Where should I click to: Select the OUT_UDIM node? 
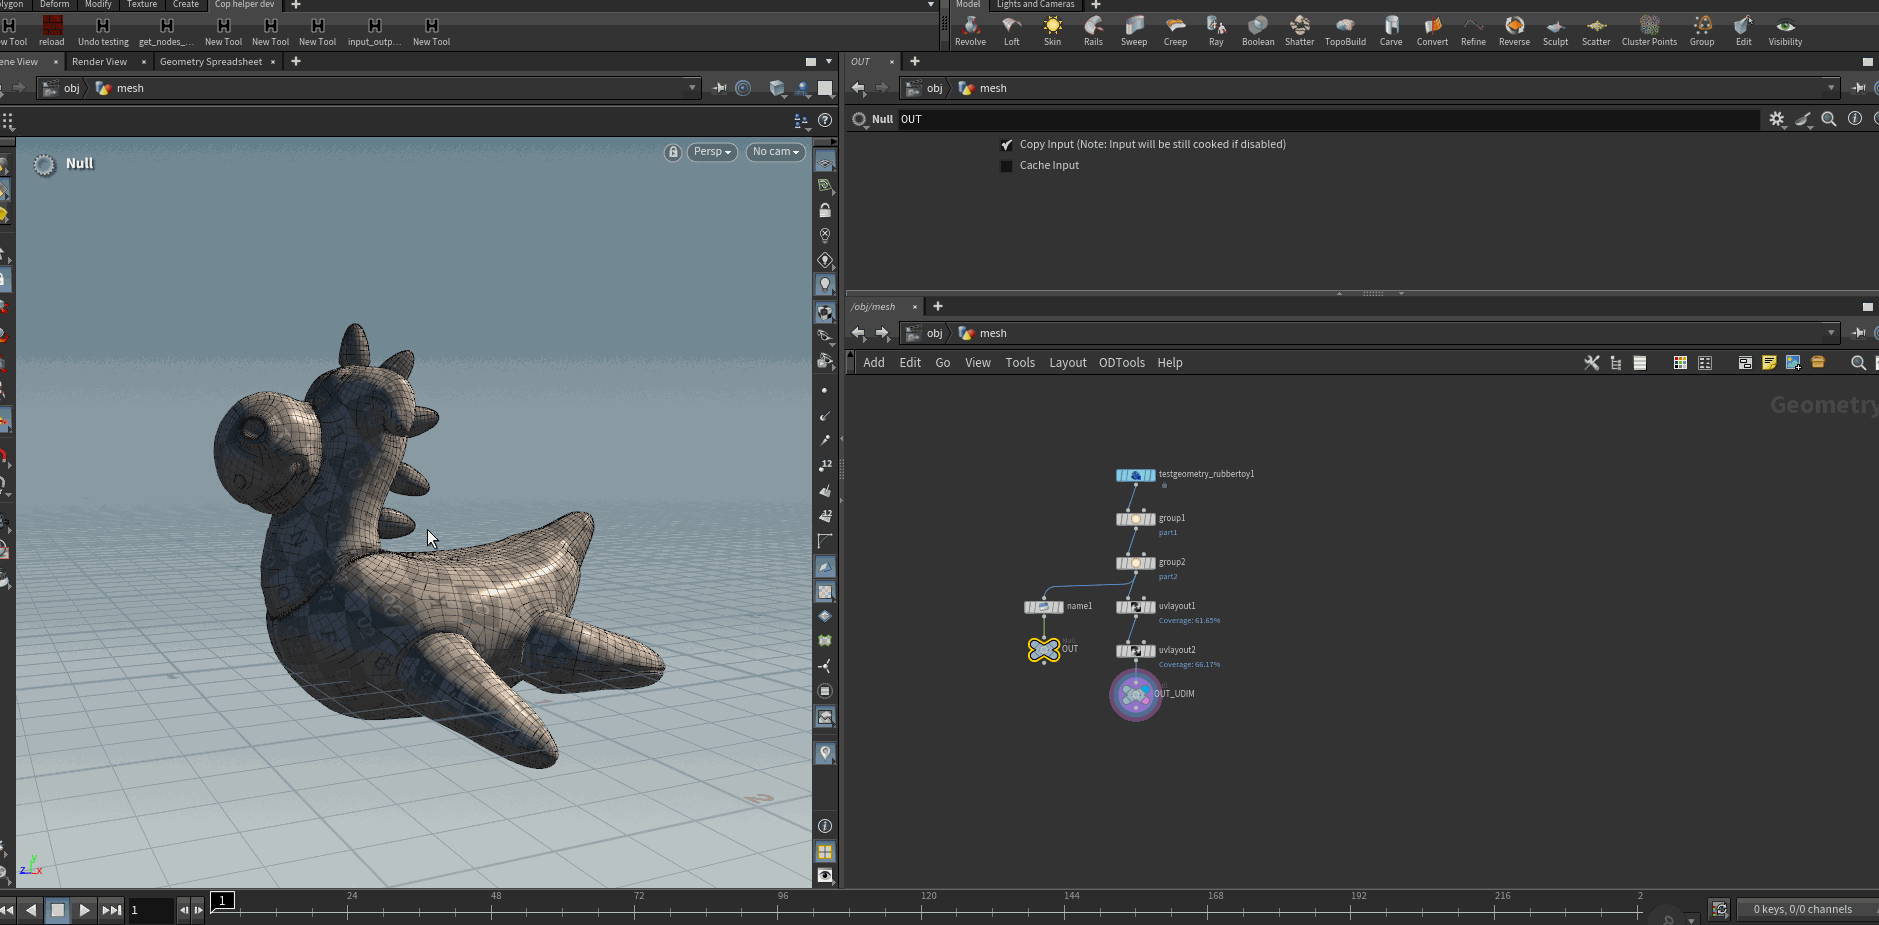tap(1135, 694)
